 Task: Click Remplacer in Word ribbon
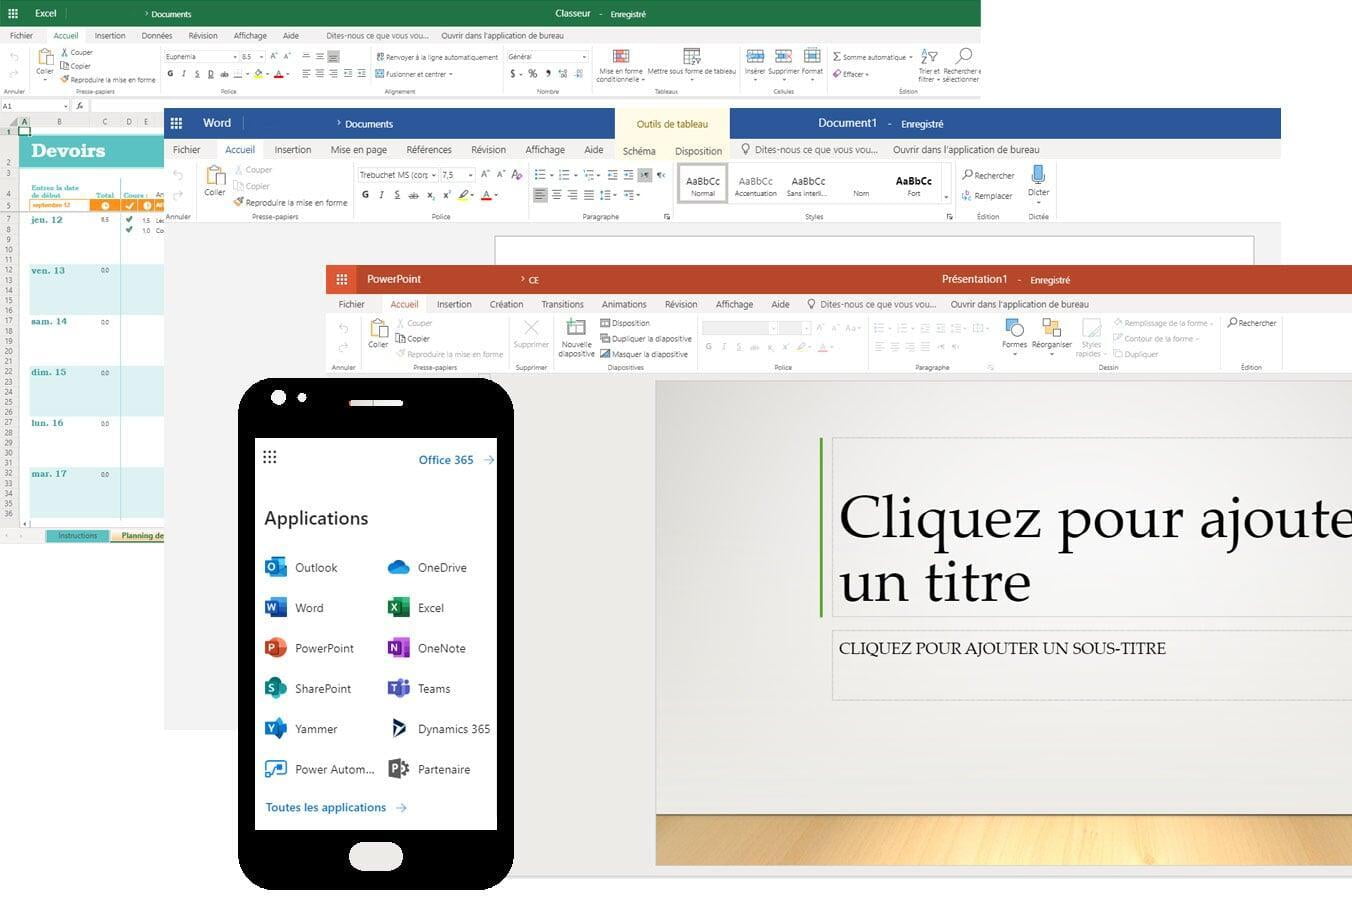coord(987,196)
